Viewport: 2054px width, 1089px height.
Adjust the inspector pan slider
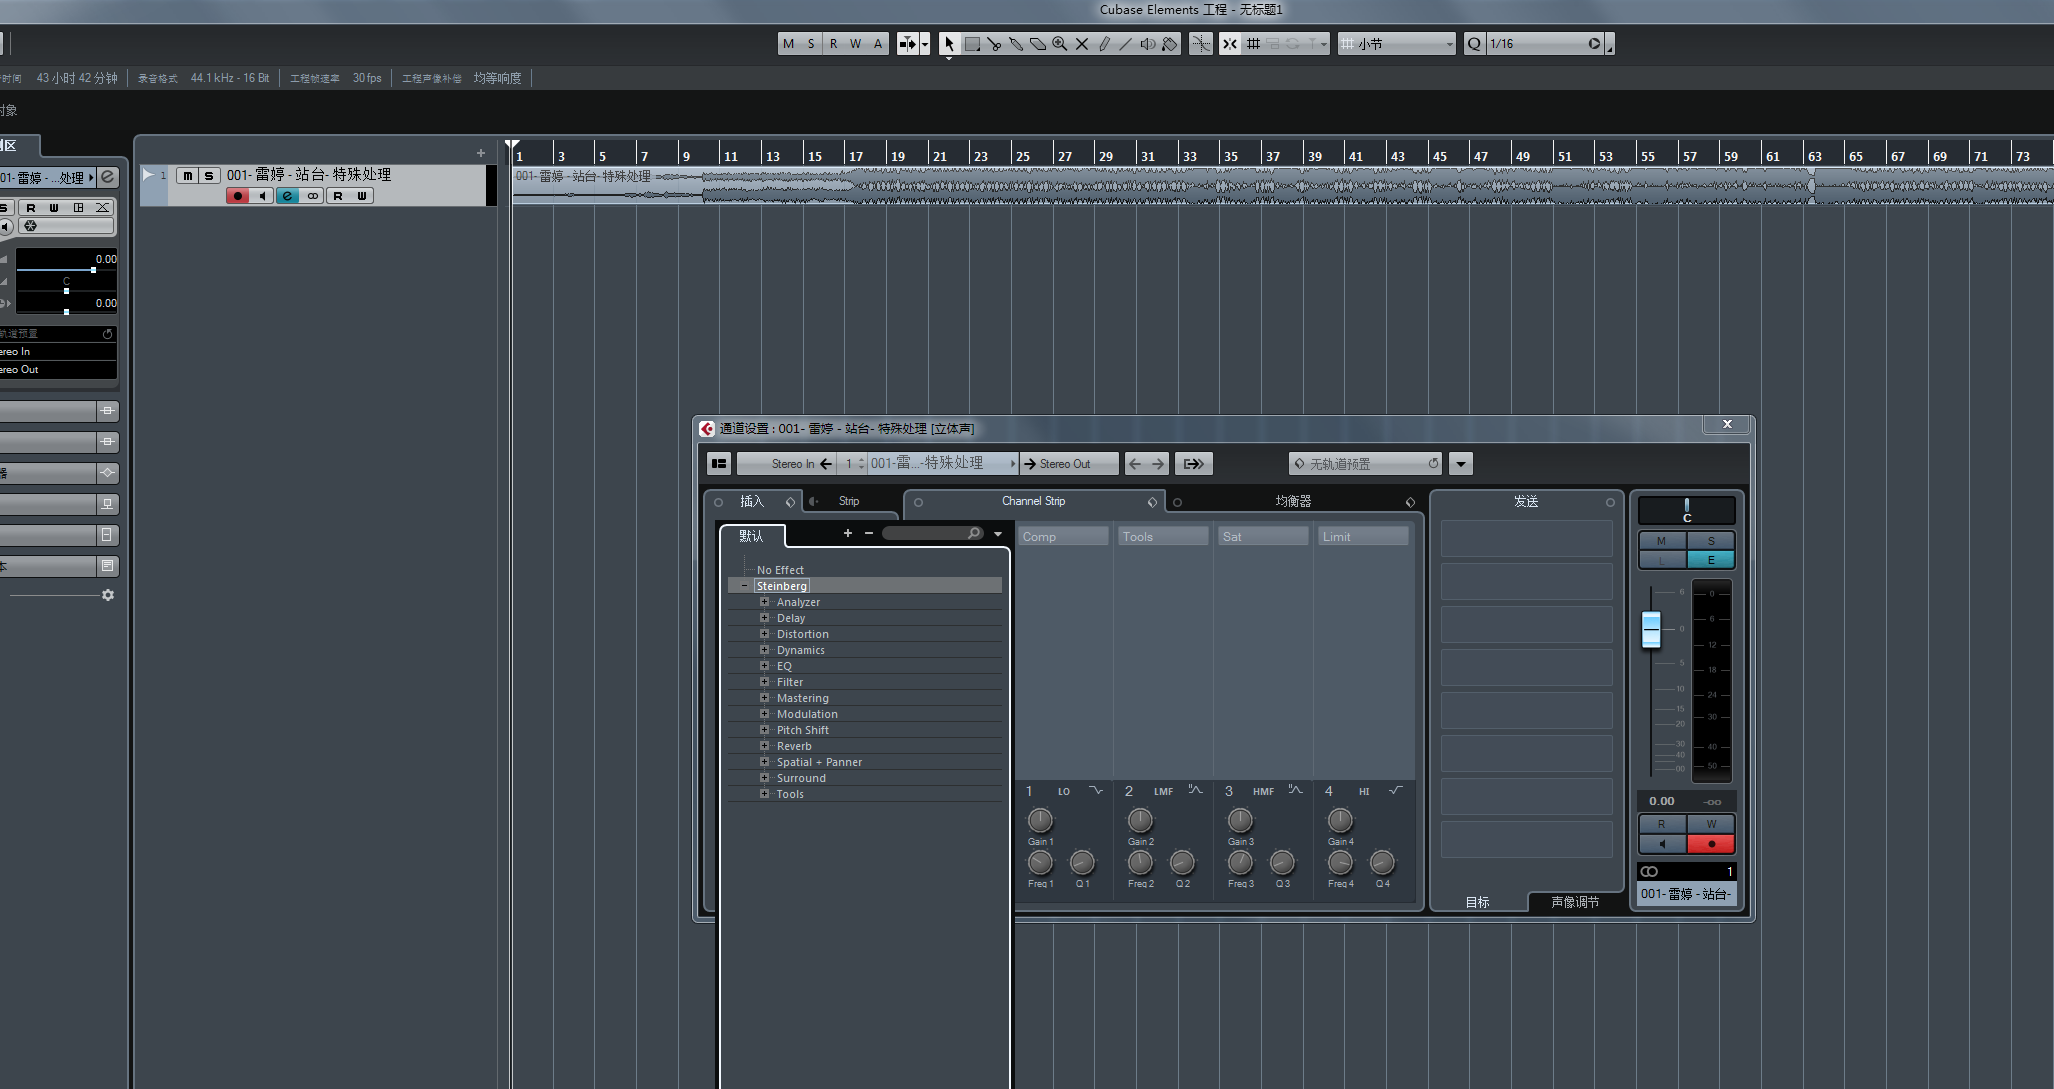[66, 291]
